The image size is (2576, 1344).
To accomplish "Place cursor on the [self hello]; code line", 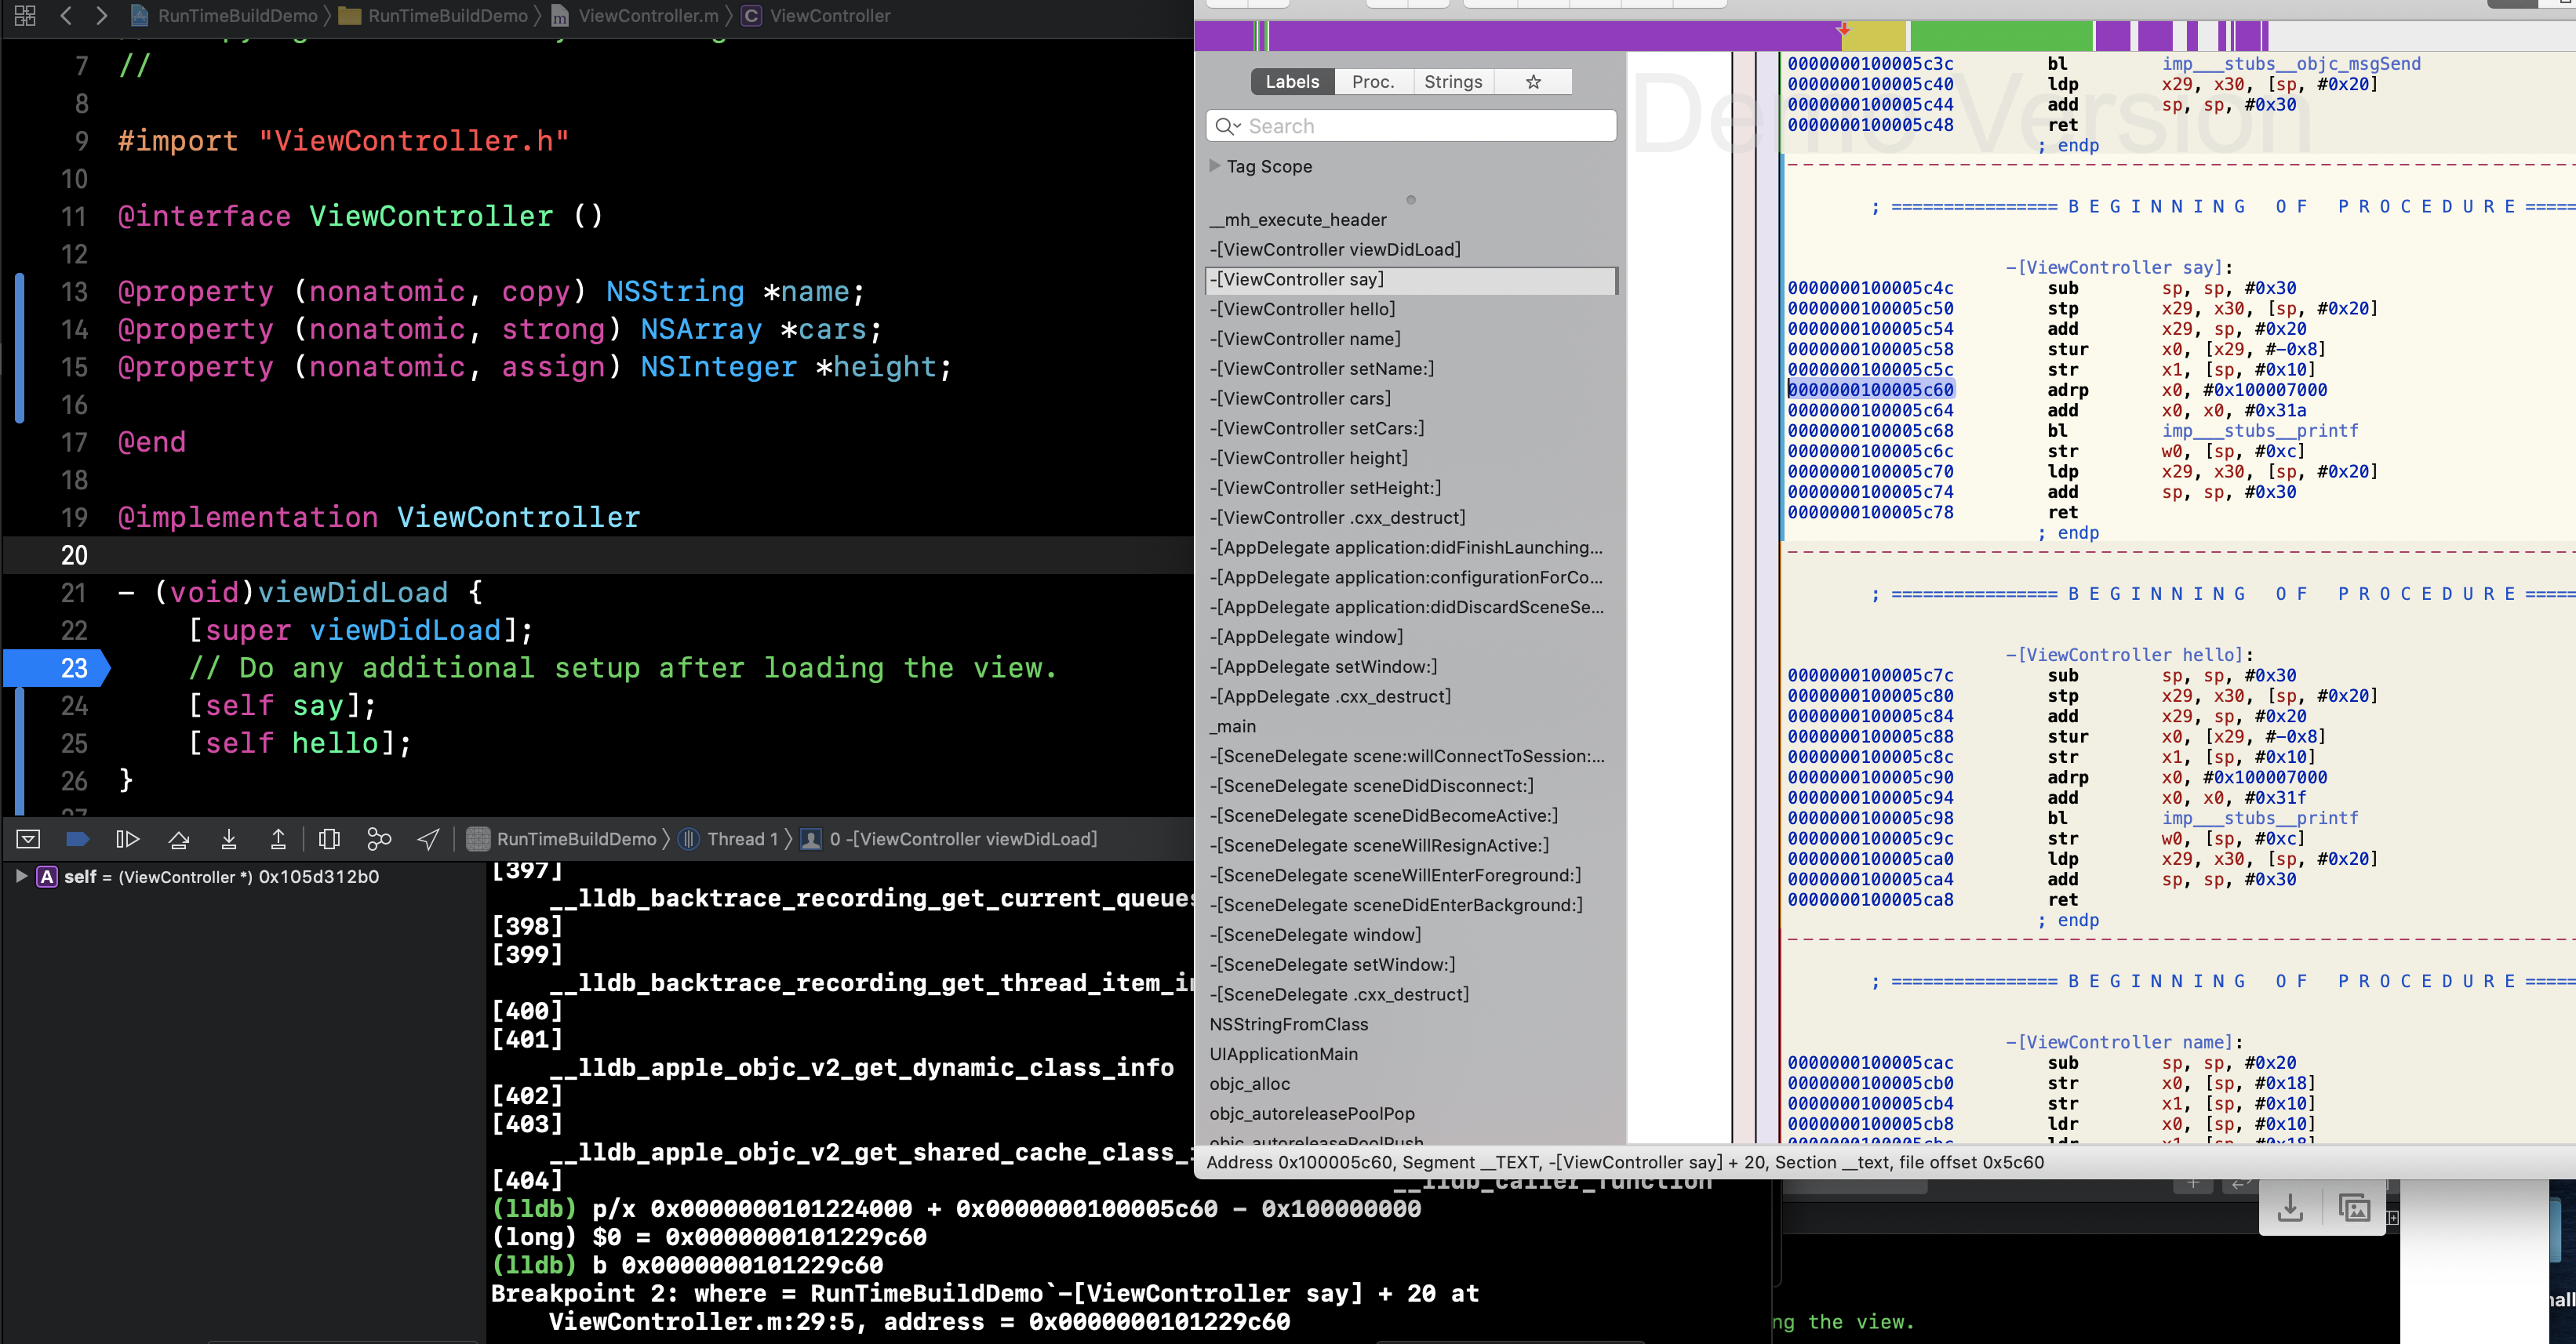I will (x=300, y=744).
